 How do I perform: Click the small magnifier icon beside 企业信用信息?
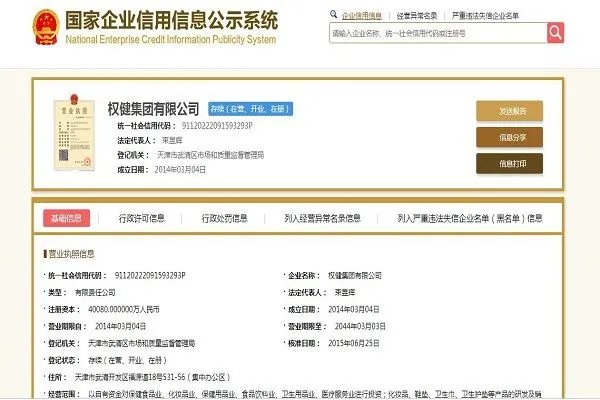[334, 15]
